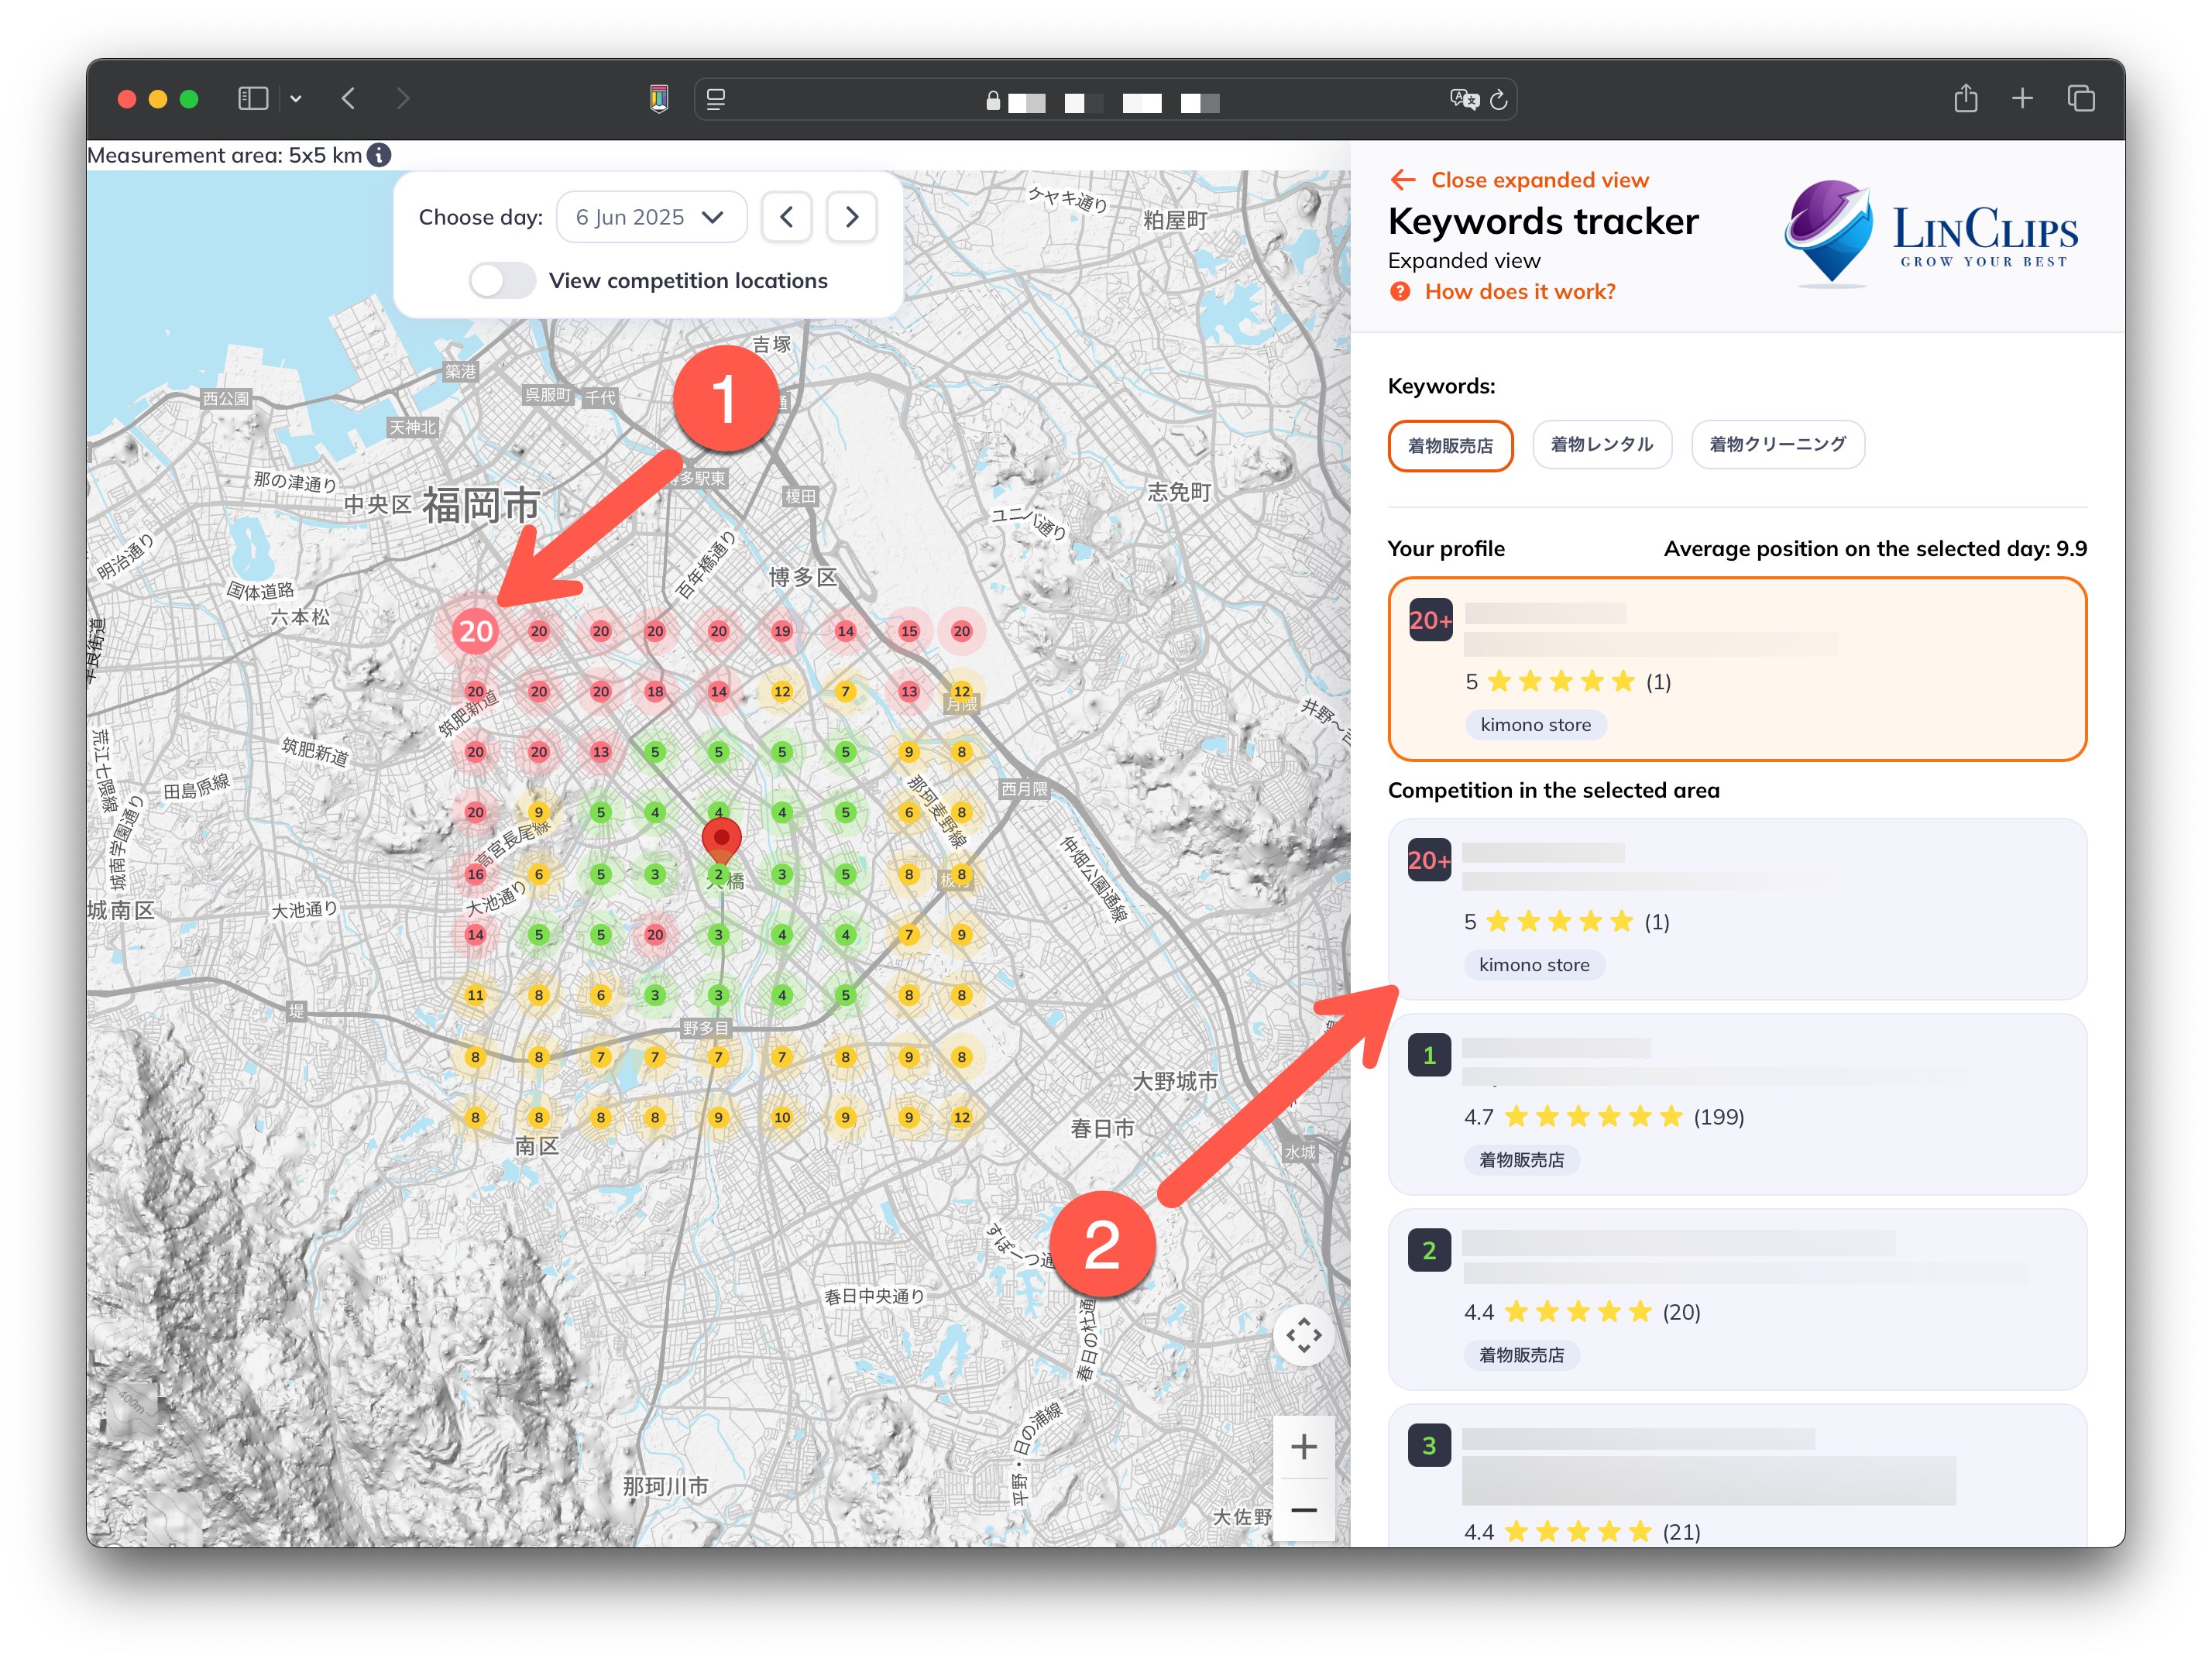Select the 着物レンタル keyword

[x=1602, y=444]
